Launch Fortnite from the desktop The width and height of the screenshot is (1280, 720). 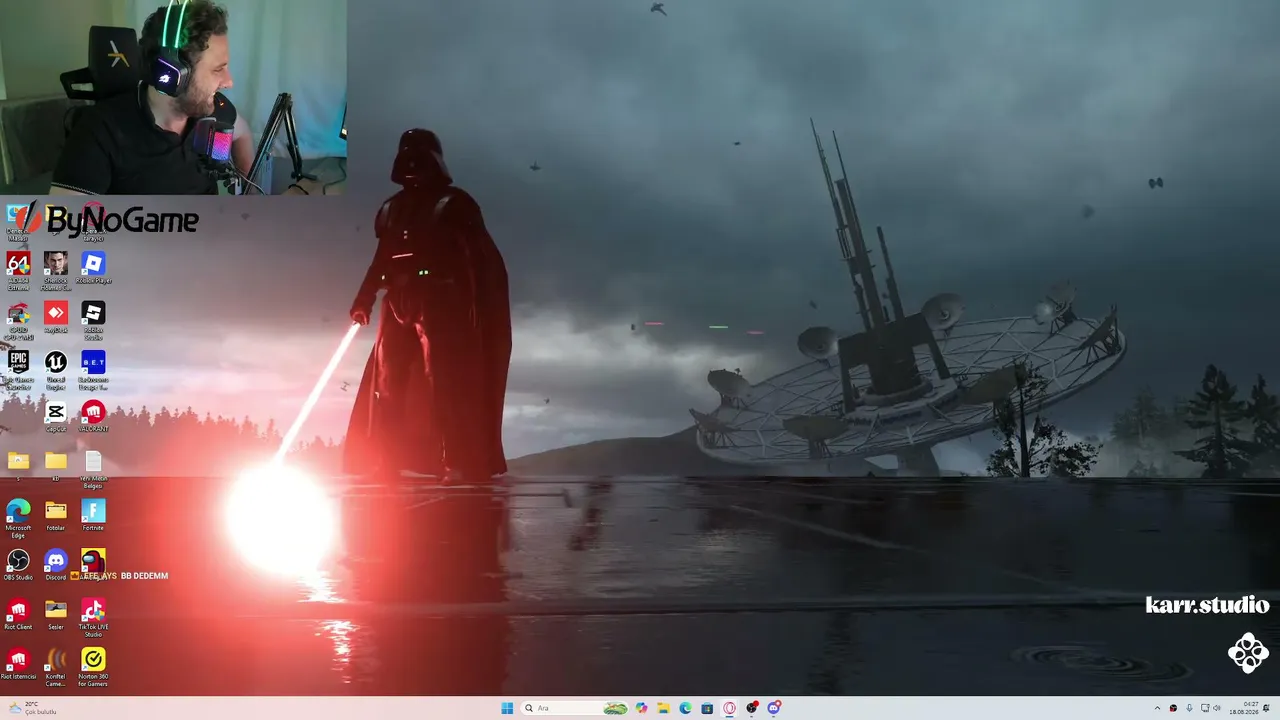pyautogui.click(x=93, y=515)
